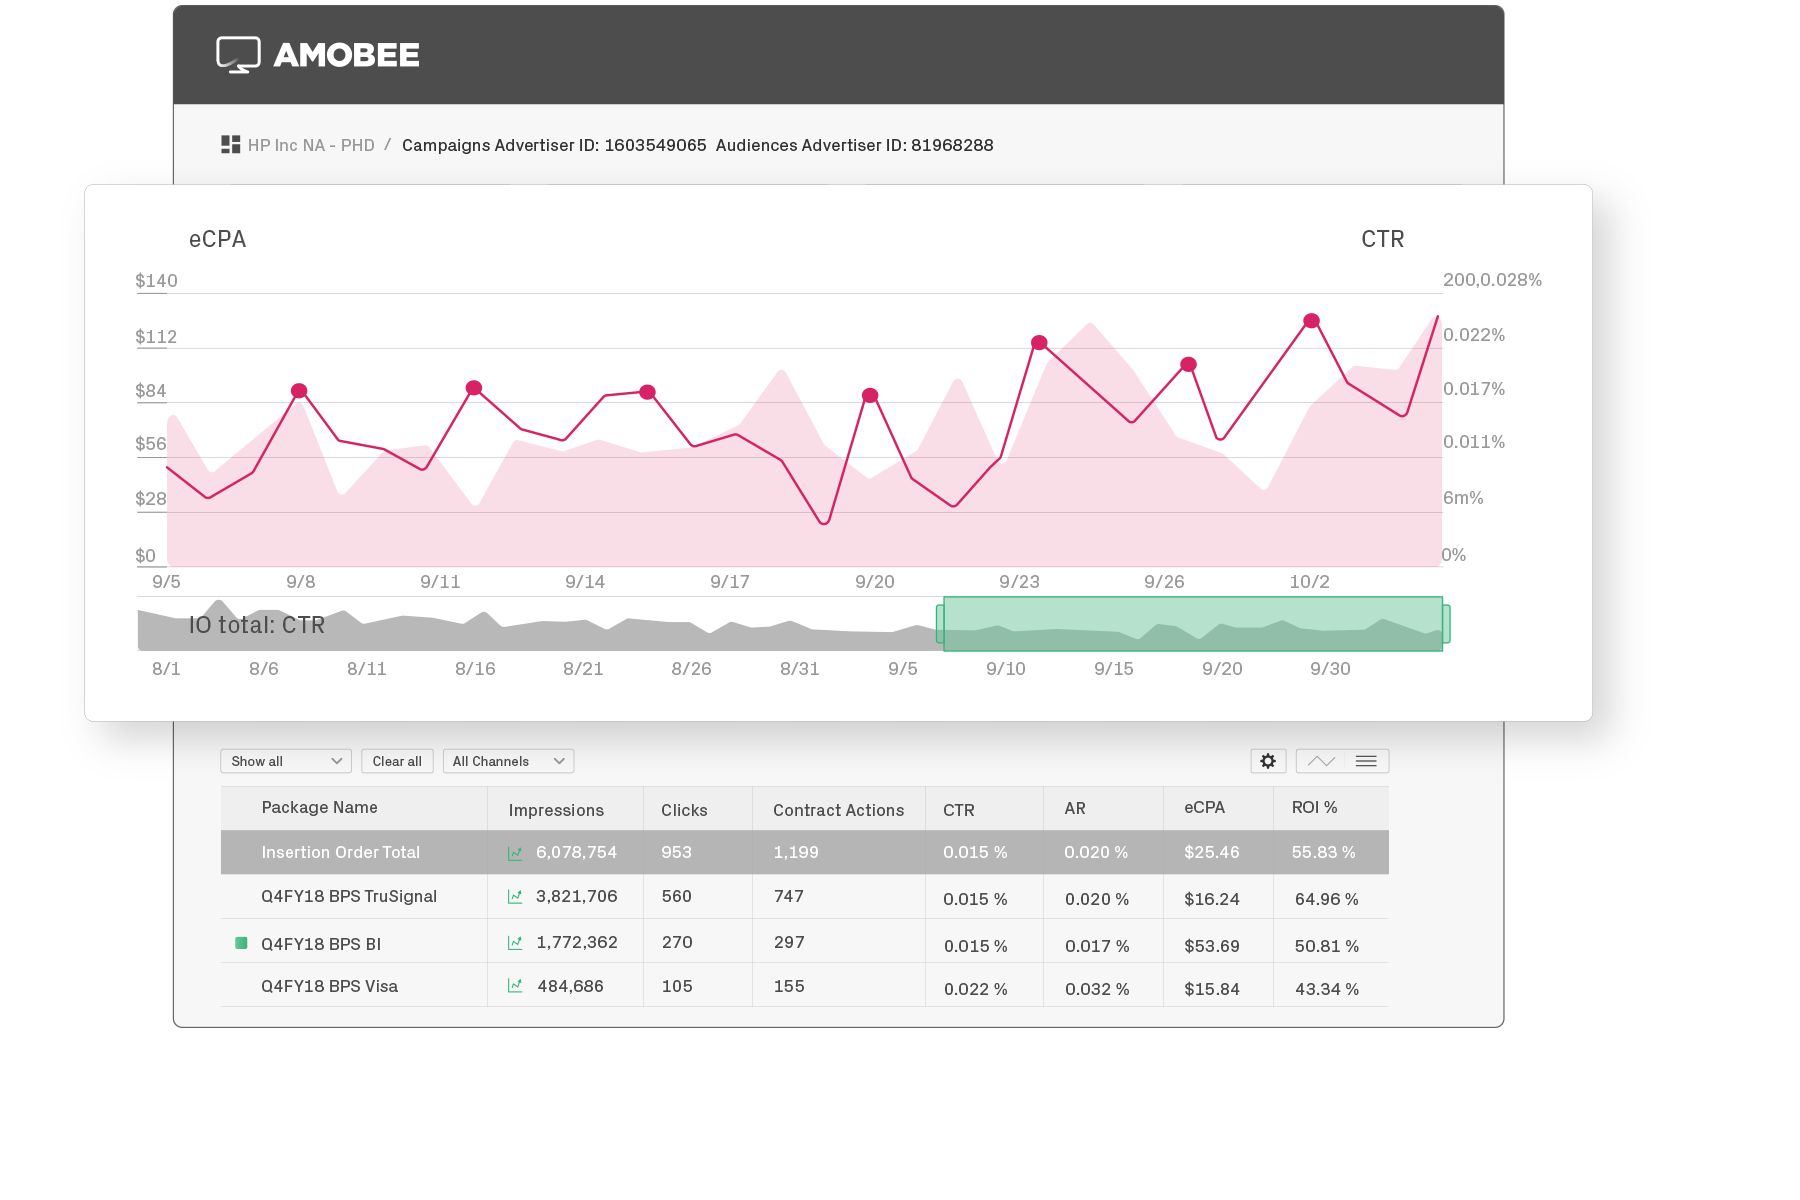Open HP Inc NA - PHD breadcrumb link
The height and width of the screenshot is (1200, 1800).
(311, 145)
